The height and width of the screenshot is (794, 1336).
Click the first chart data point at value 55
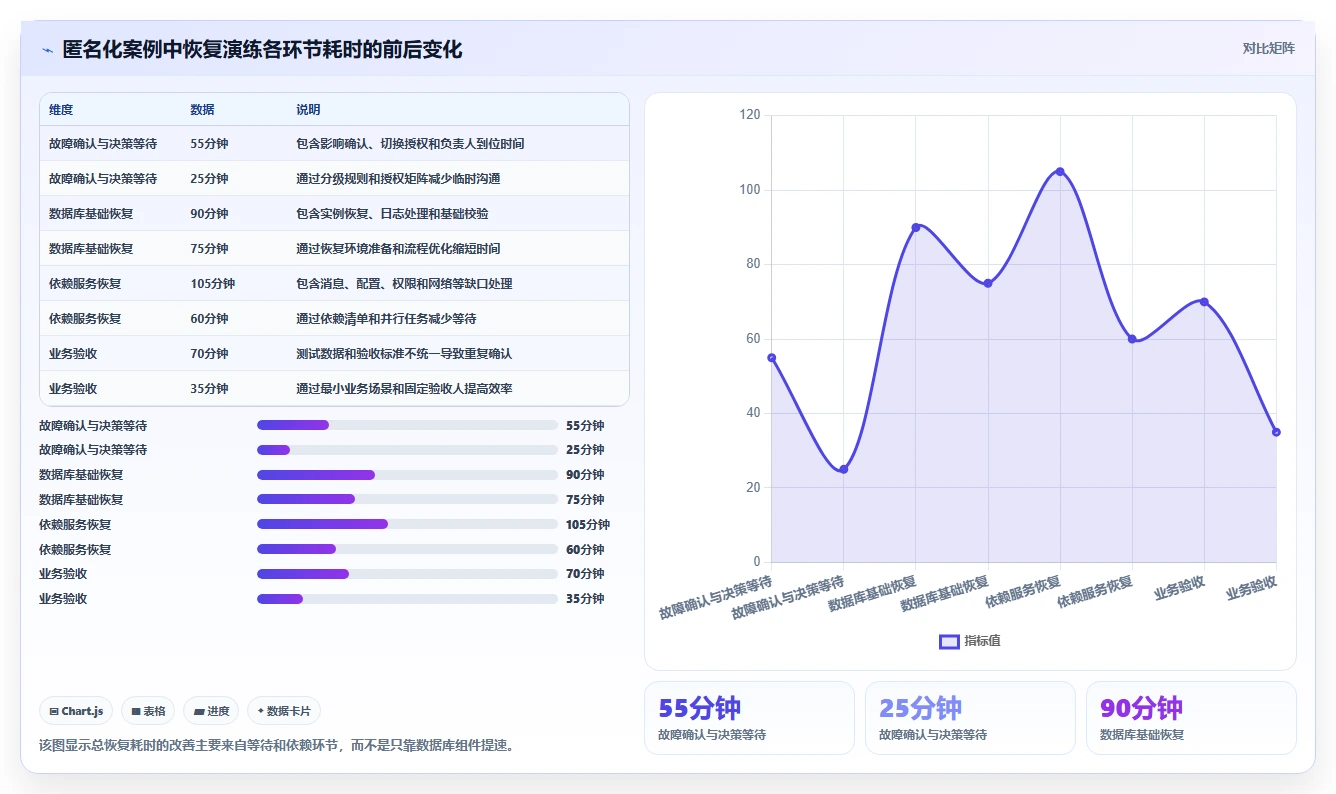pos(771,357)
